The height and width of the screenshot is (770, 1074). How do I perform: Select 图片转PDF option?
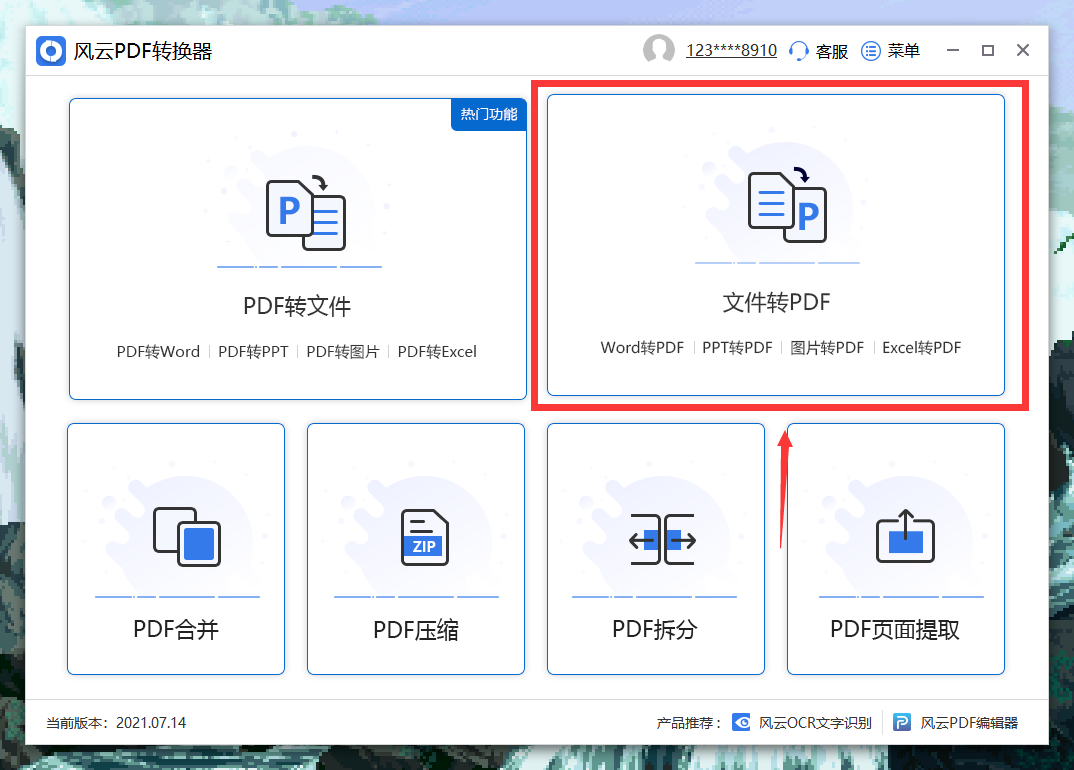pos(827,347)
